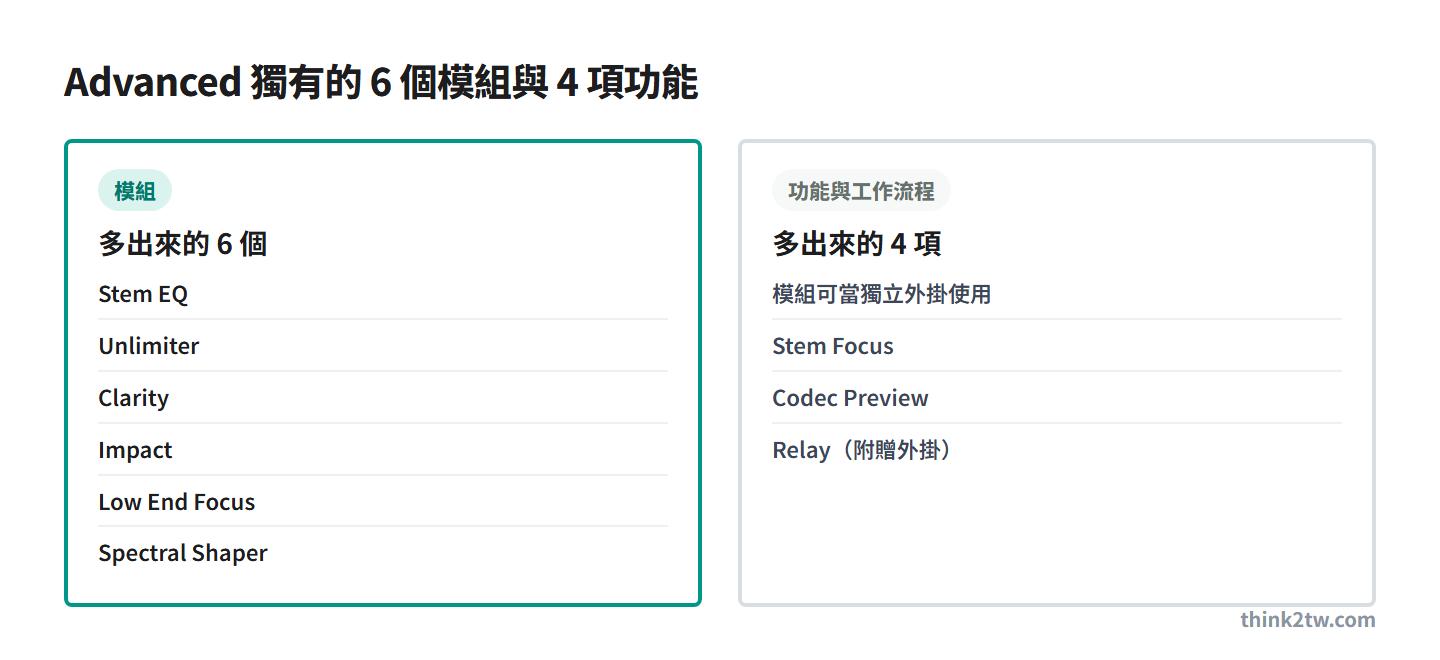Image resolution: width=1440 pixels, height=660 pixels.
Task: Click the Stem Focus feature
Action: (x=1056, y=346)
